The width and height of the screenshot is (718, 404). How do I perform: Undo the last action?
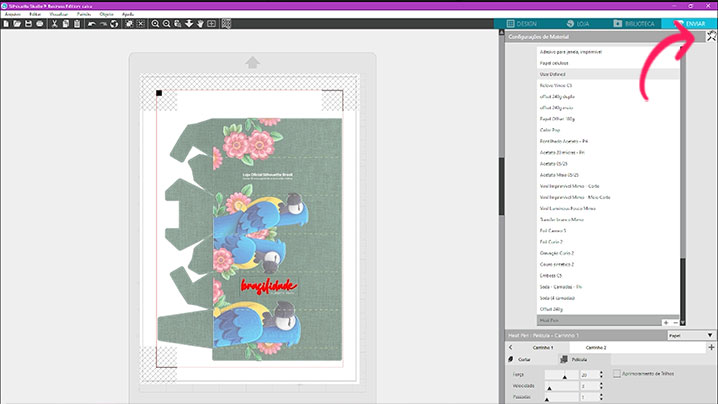92,24
